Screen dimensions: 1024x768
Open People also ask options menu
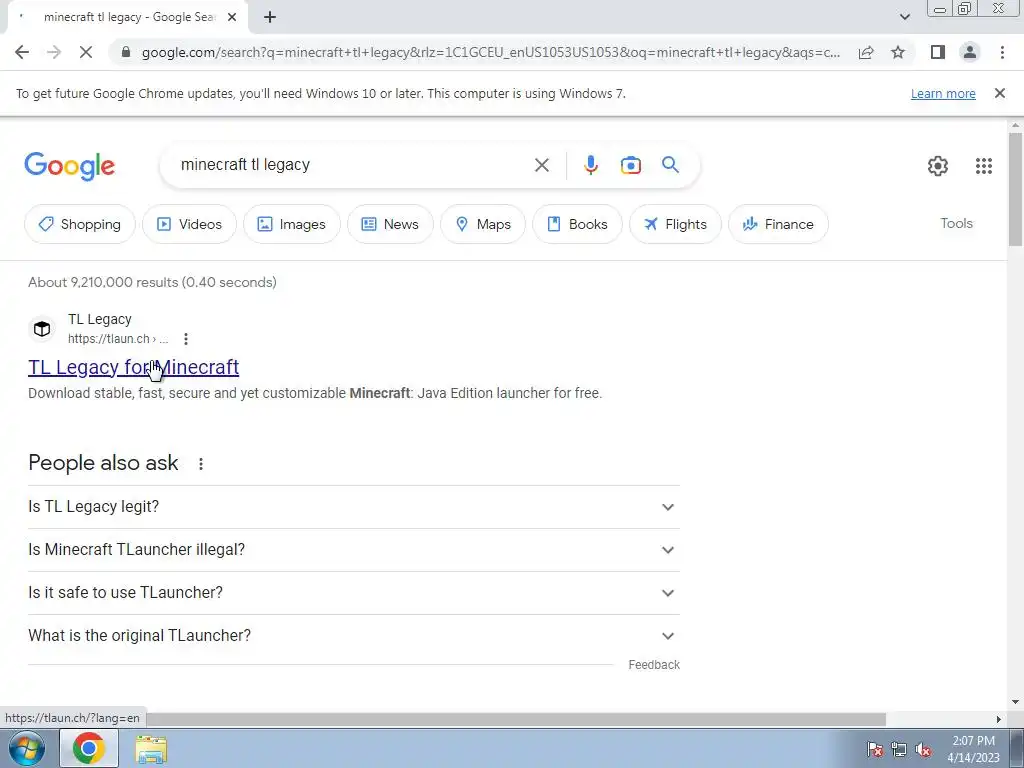pyautogui.click(x=200, y=464)
